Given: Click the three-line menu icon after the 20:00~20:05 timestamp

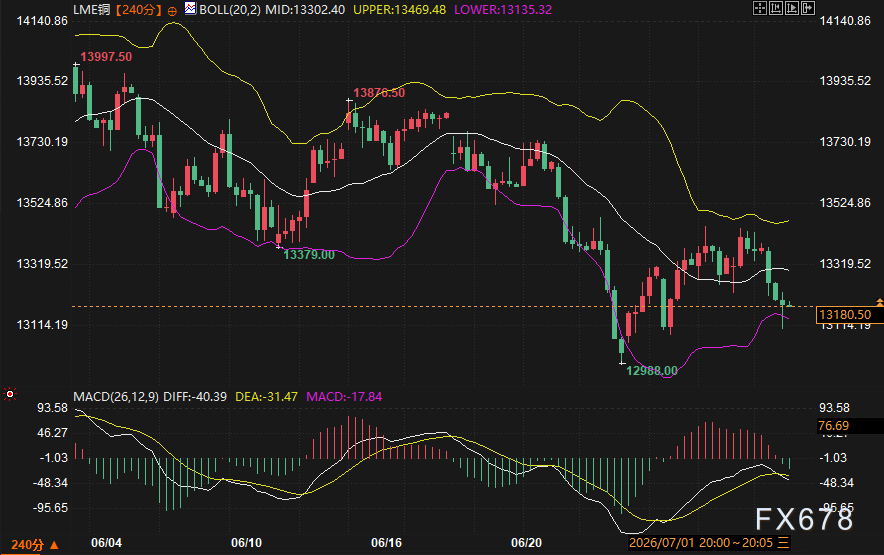Looking at the screenshot, I should tap(783, 543).
